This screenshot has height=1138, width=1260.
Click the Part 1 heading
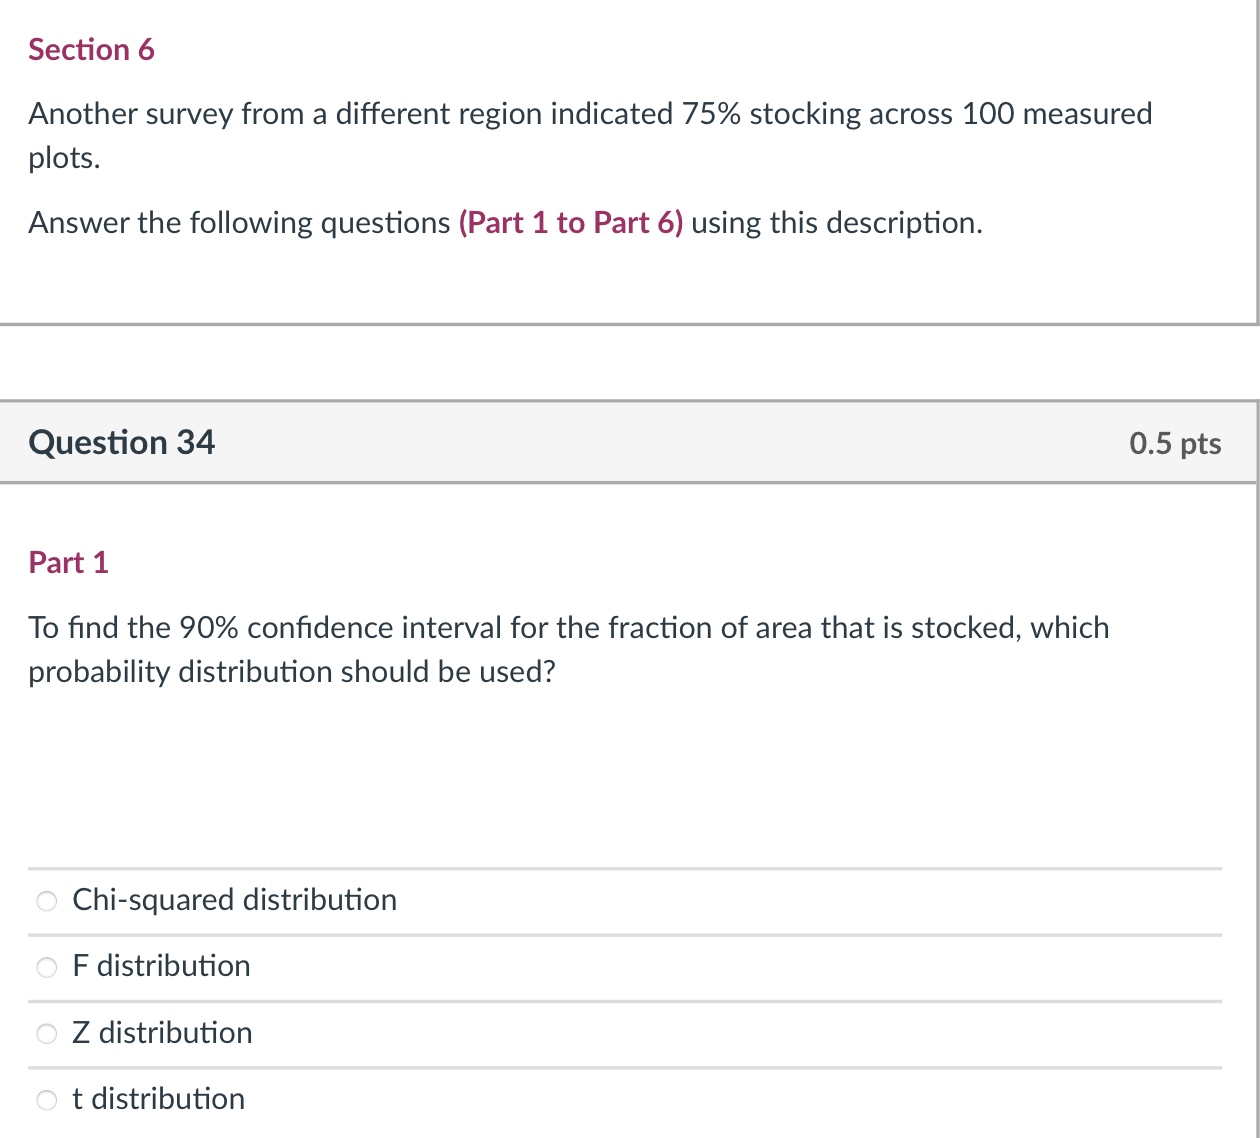68,562
